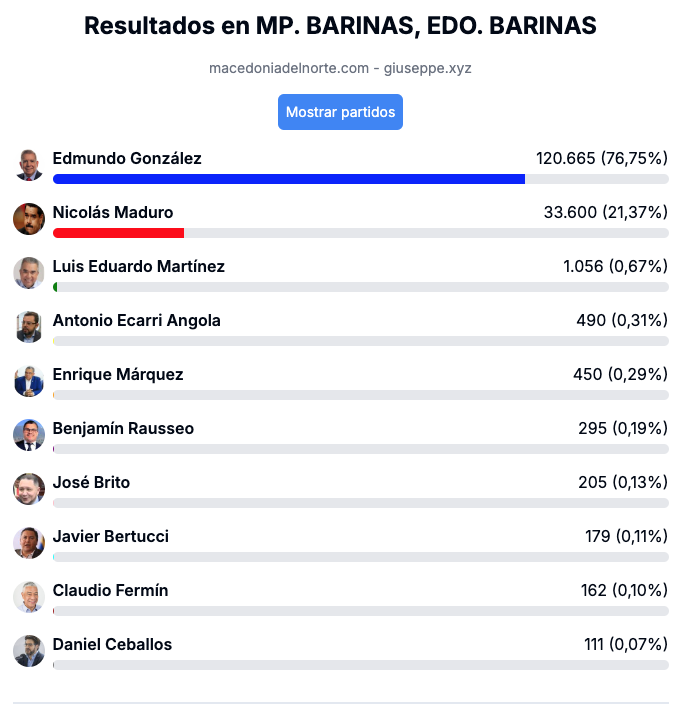Select Edmundo González's avatar photo
The width and height of the screenshot is (688, 705).
coord(29,165)
